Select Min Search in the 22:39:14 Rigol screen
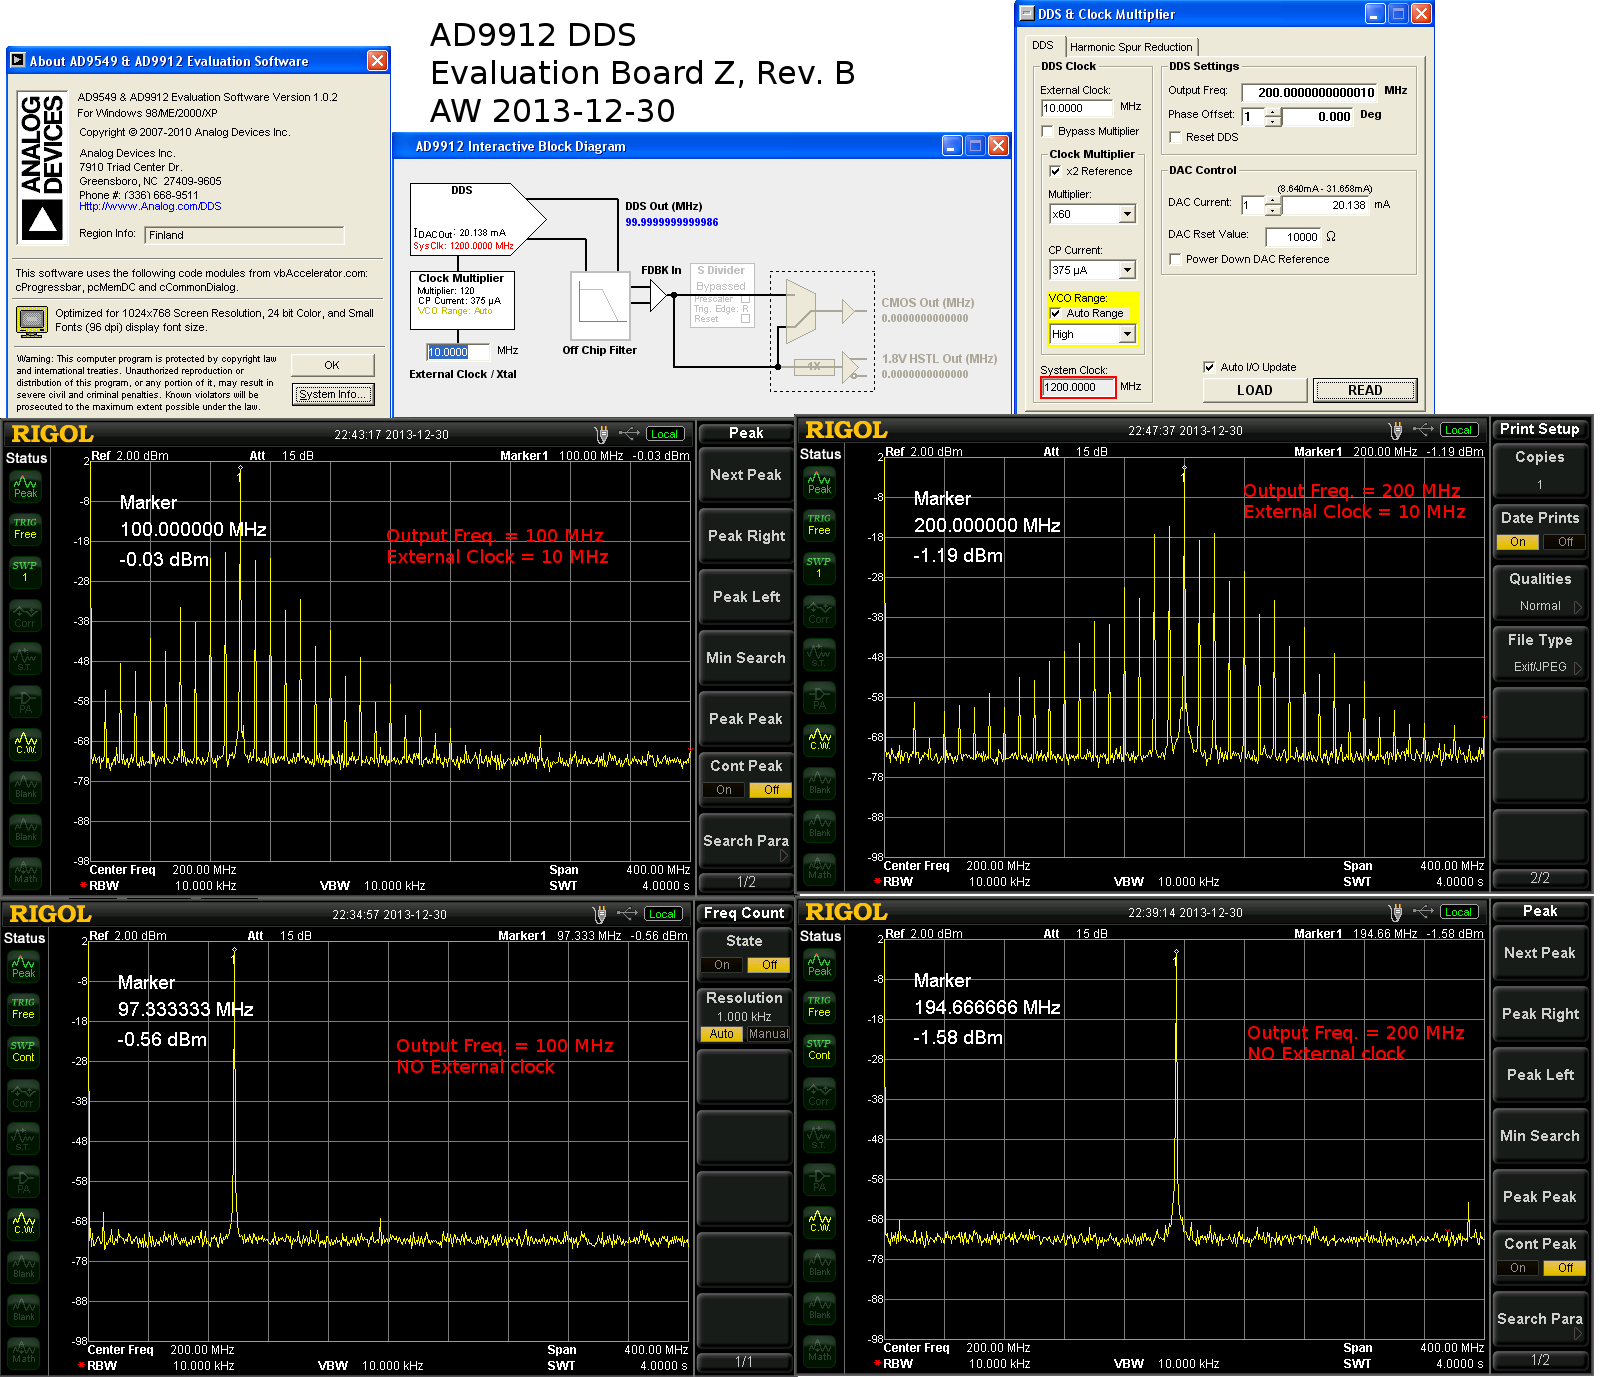1600x1377 pixels. point(1540,1136)
